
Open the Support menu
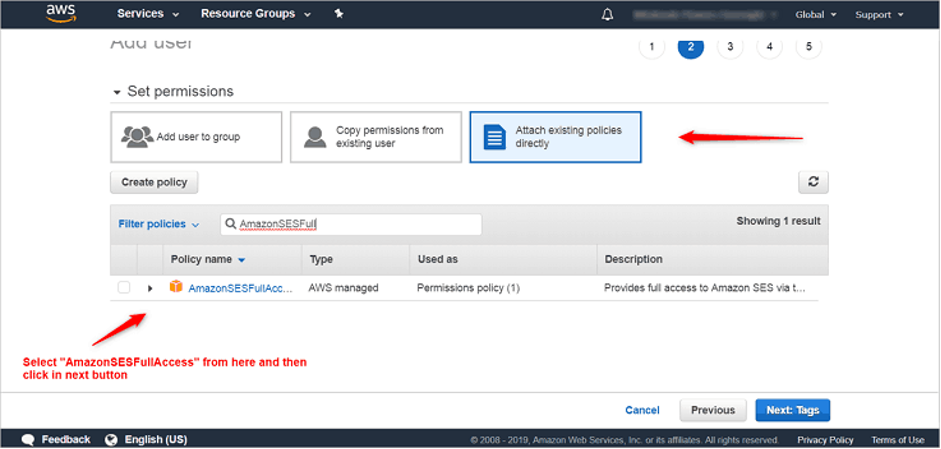(879, 14)
